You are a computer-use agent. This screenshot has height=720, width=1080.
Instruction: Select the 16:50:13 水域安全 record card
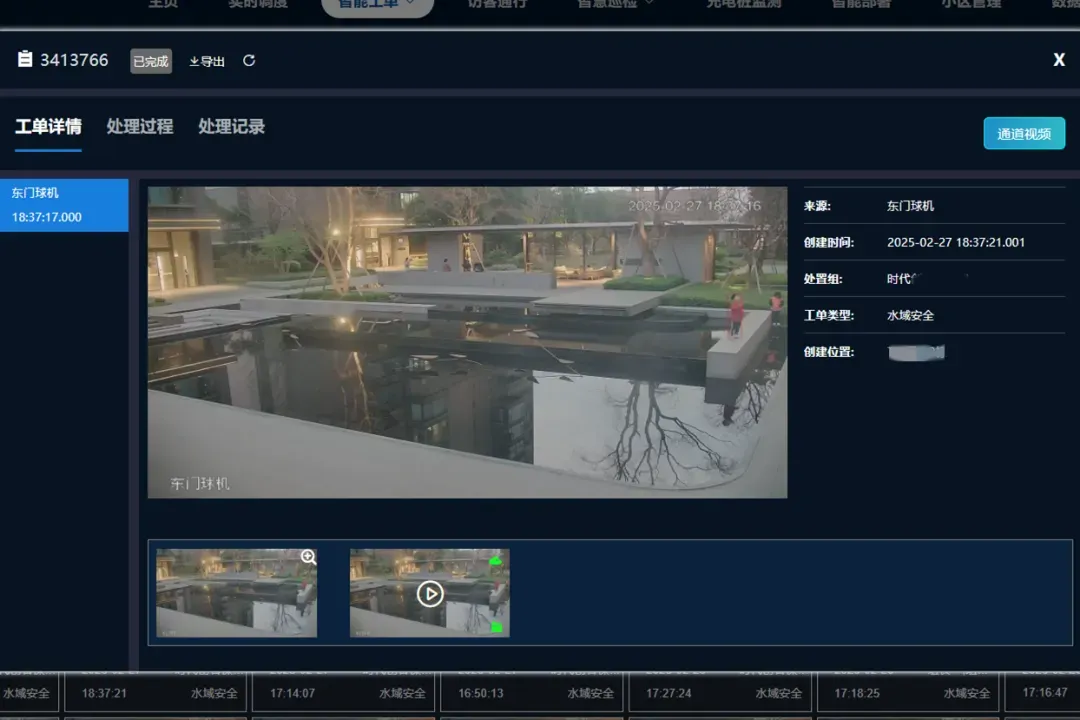[530, 693]
